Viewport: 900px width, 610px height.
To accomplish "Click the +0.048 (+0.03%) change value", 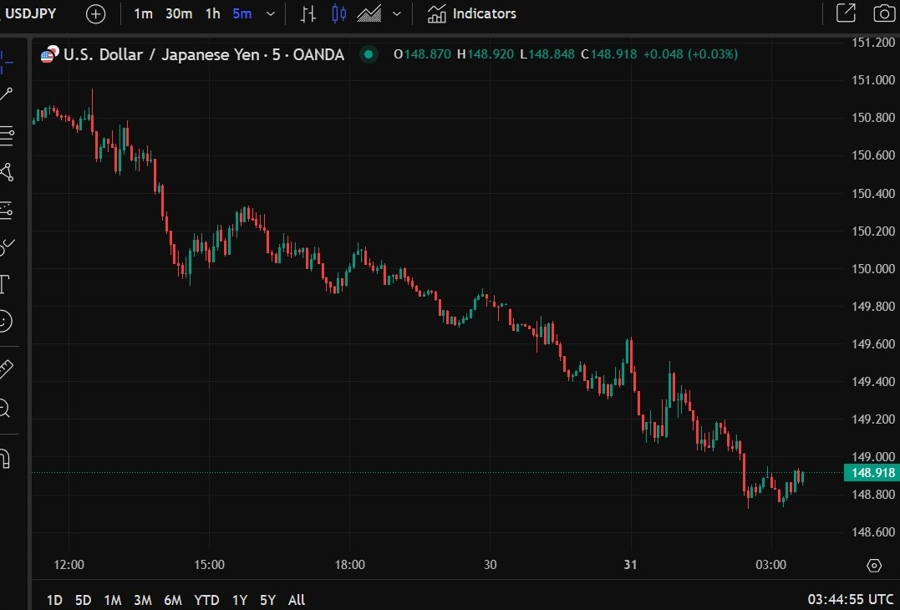I will pyautogui.click(x=690, y=55).
